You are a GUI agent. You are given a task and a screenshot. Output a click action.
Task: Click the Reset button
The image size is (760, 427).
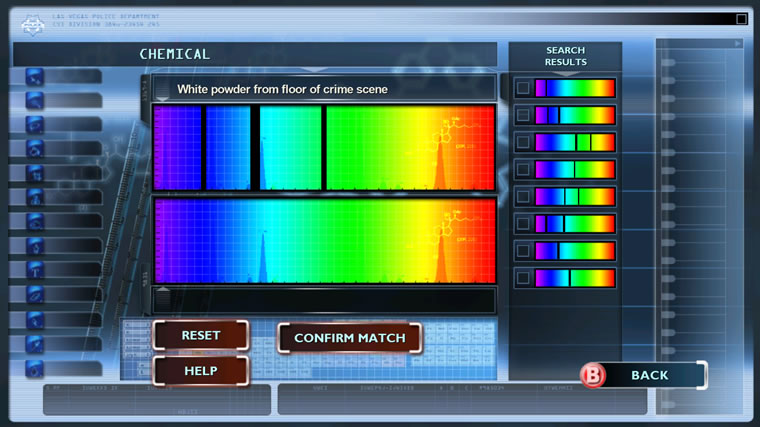[200, 335]
